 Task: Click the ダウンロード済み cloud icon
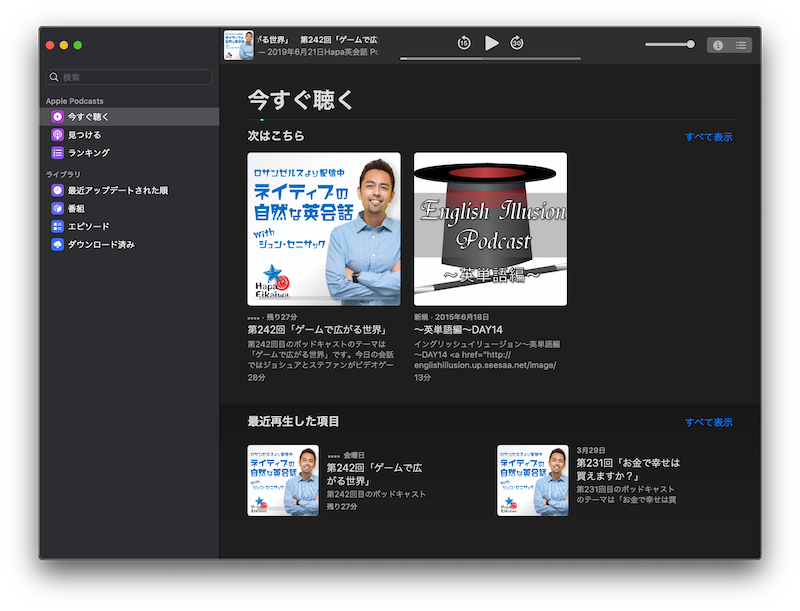point(58,244)
